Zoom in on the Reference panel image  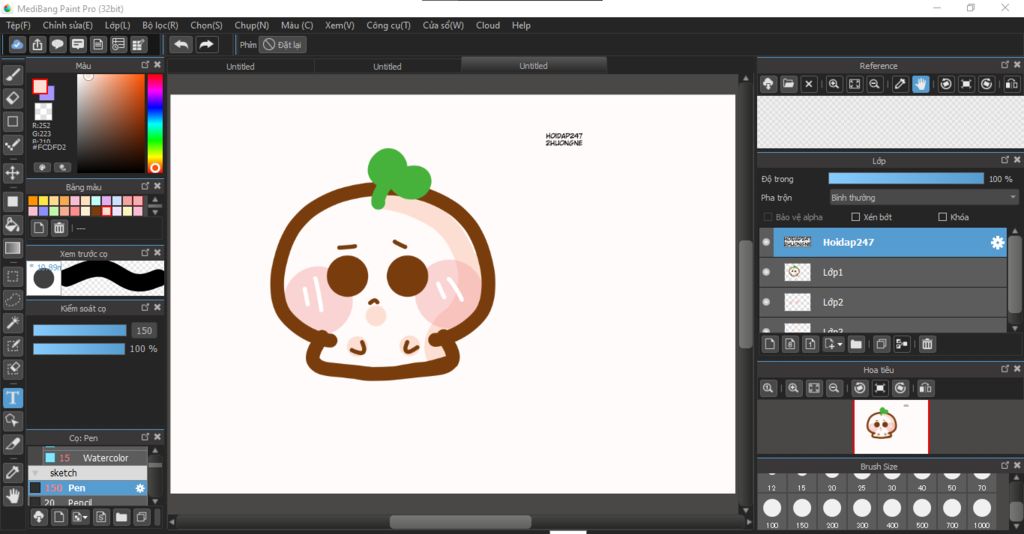pyautogui.click(x=834, y=85)
